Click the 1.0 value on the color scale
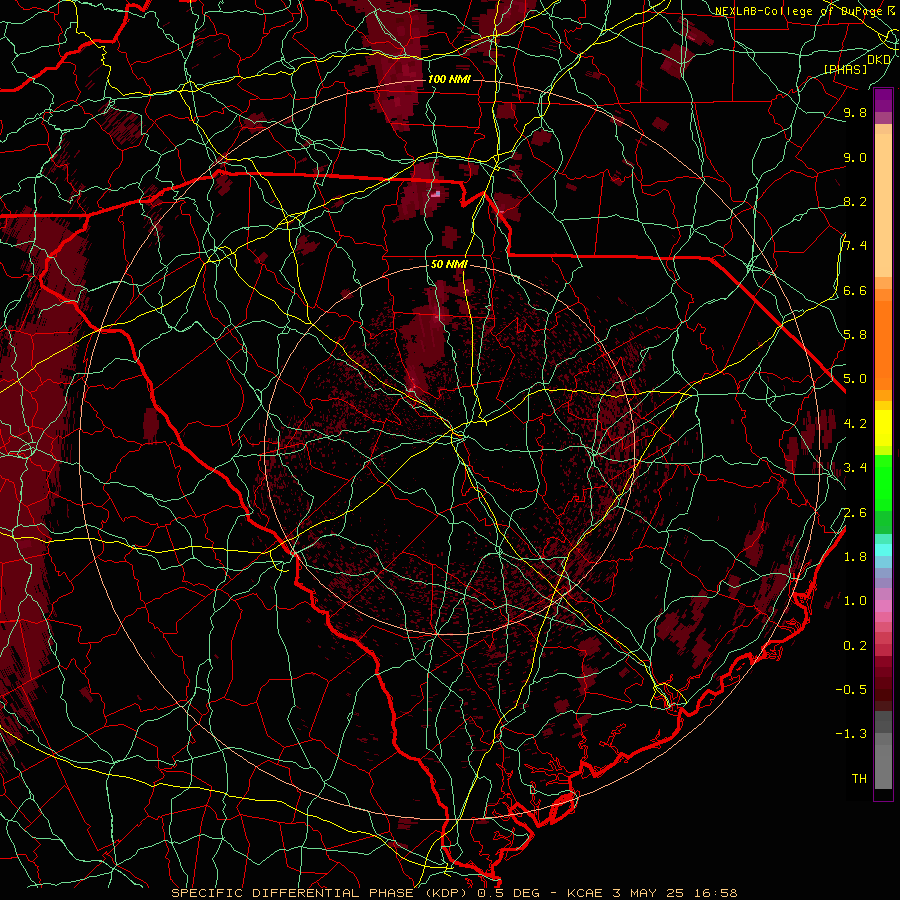Screen dimensions: 900x900 point(855,601)
